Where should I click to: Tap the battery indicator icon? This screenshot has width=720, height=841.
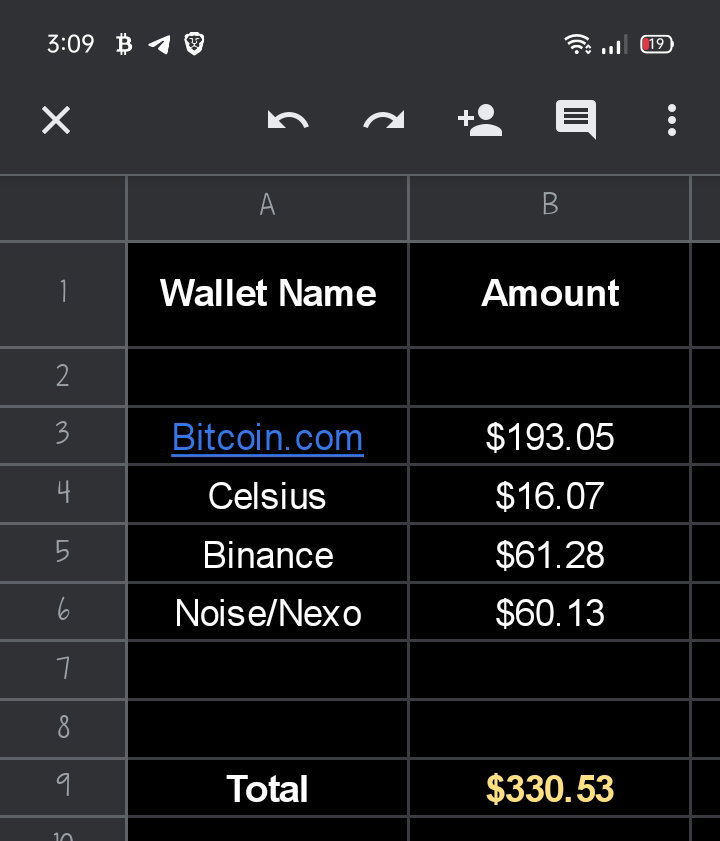pos(657,44)
